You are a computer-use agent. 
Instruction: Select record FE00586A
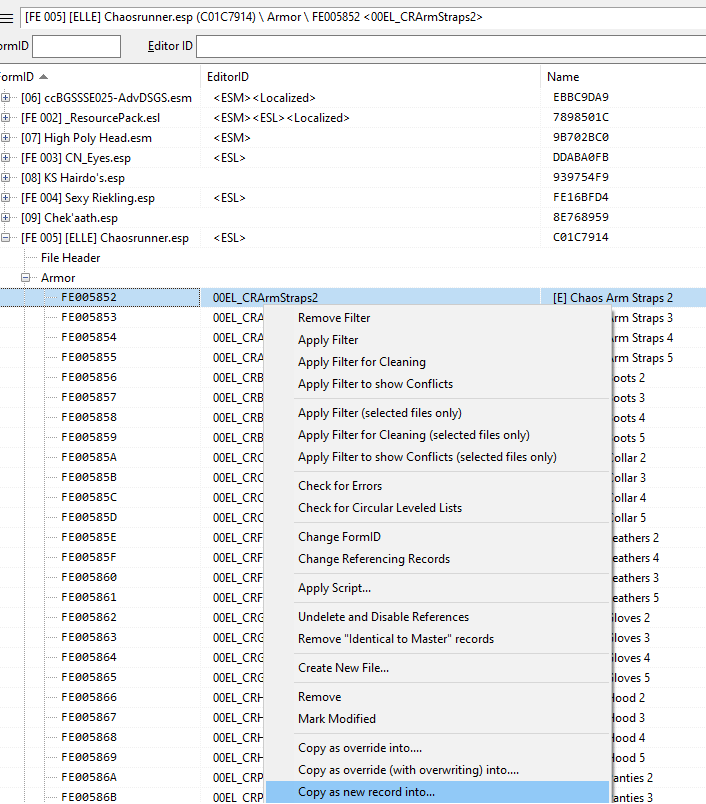[x=89, y=777]
